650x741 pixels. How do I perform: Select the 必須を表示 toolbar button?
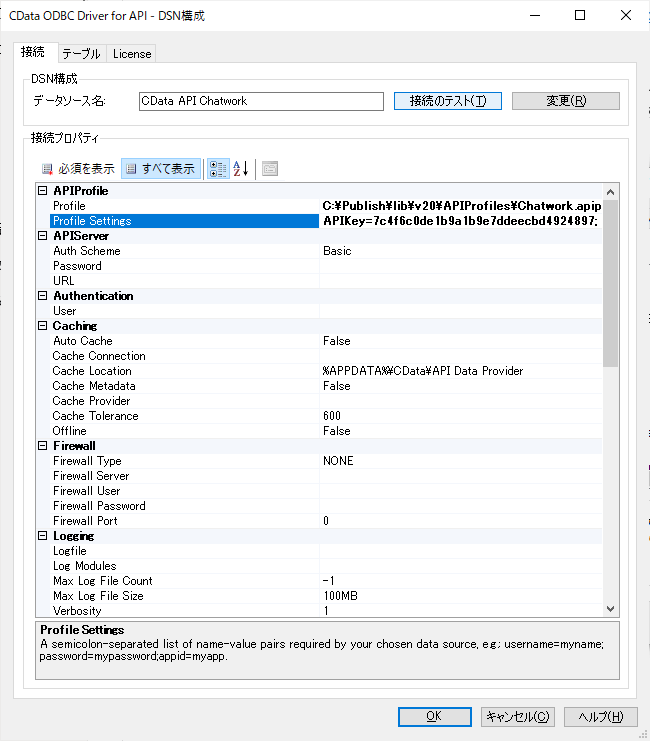pyautogui.click(x=78, y=169)
